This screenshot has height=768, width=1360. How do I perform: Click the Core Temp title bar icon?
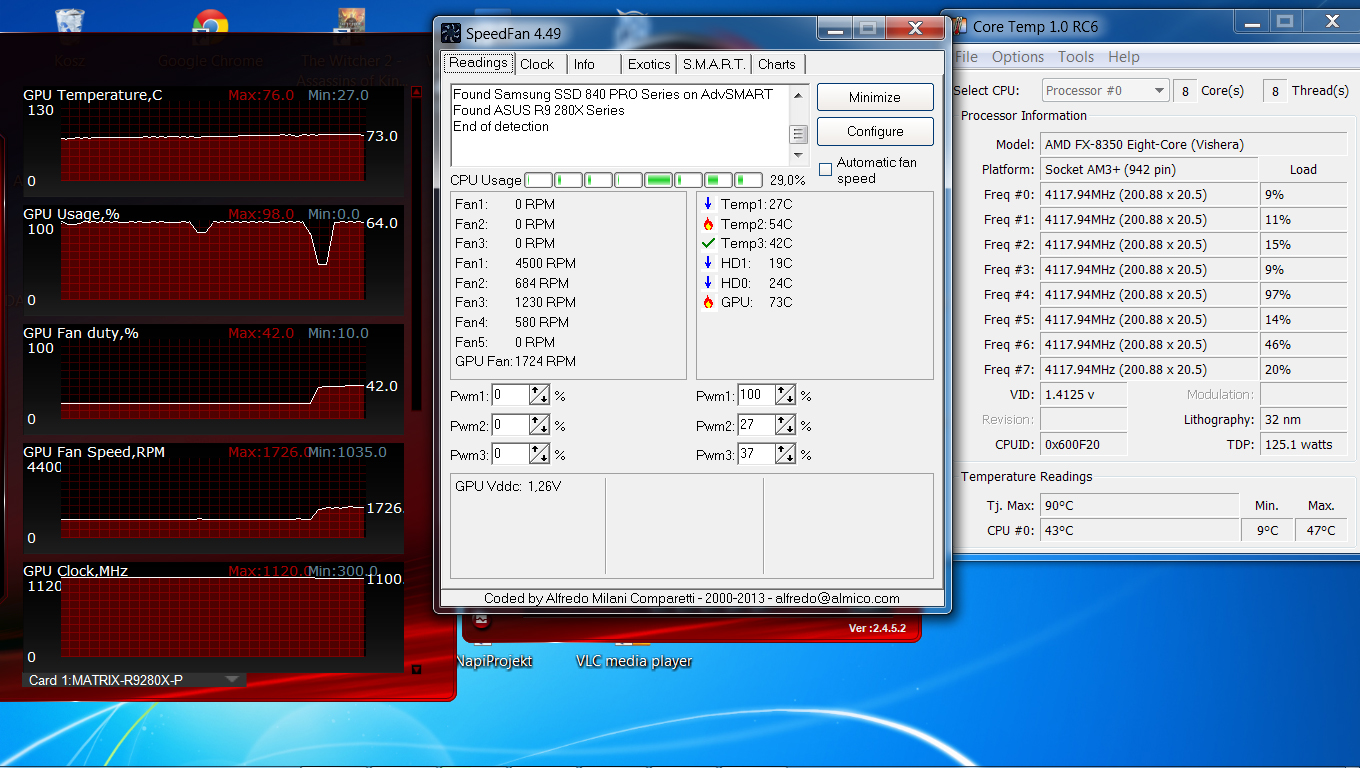click(x=960, y=26)
